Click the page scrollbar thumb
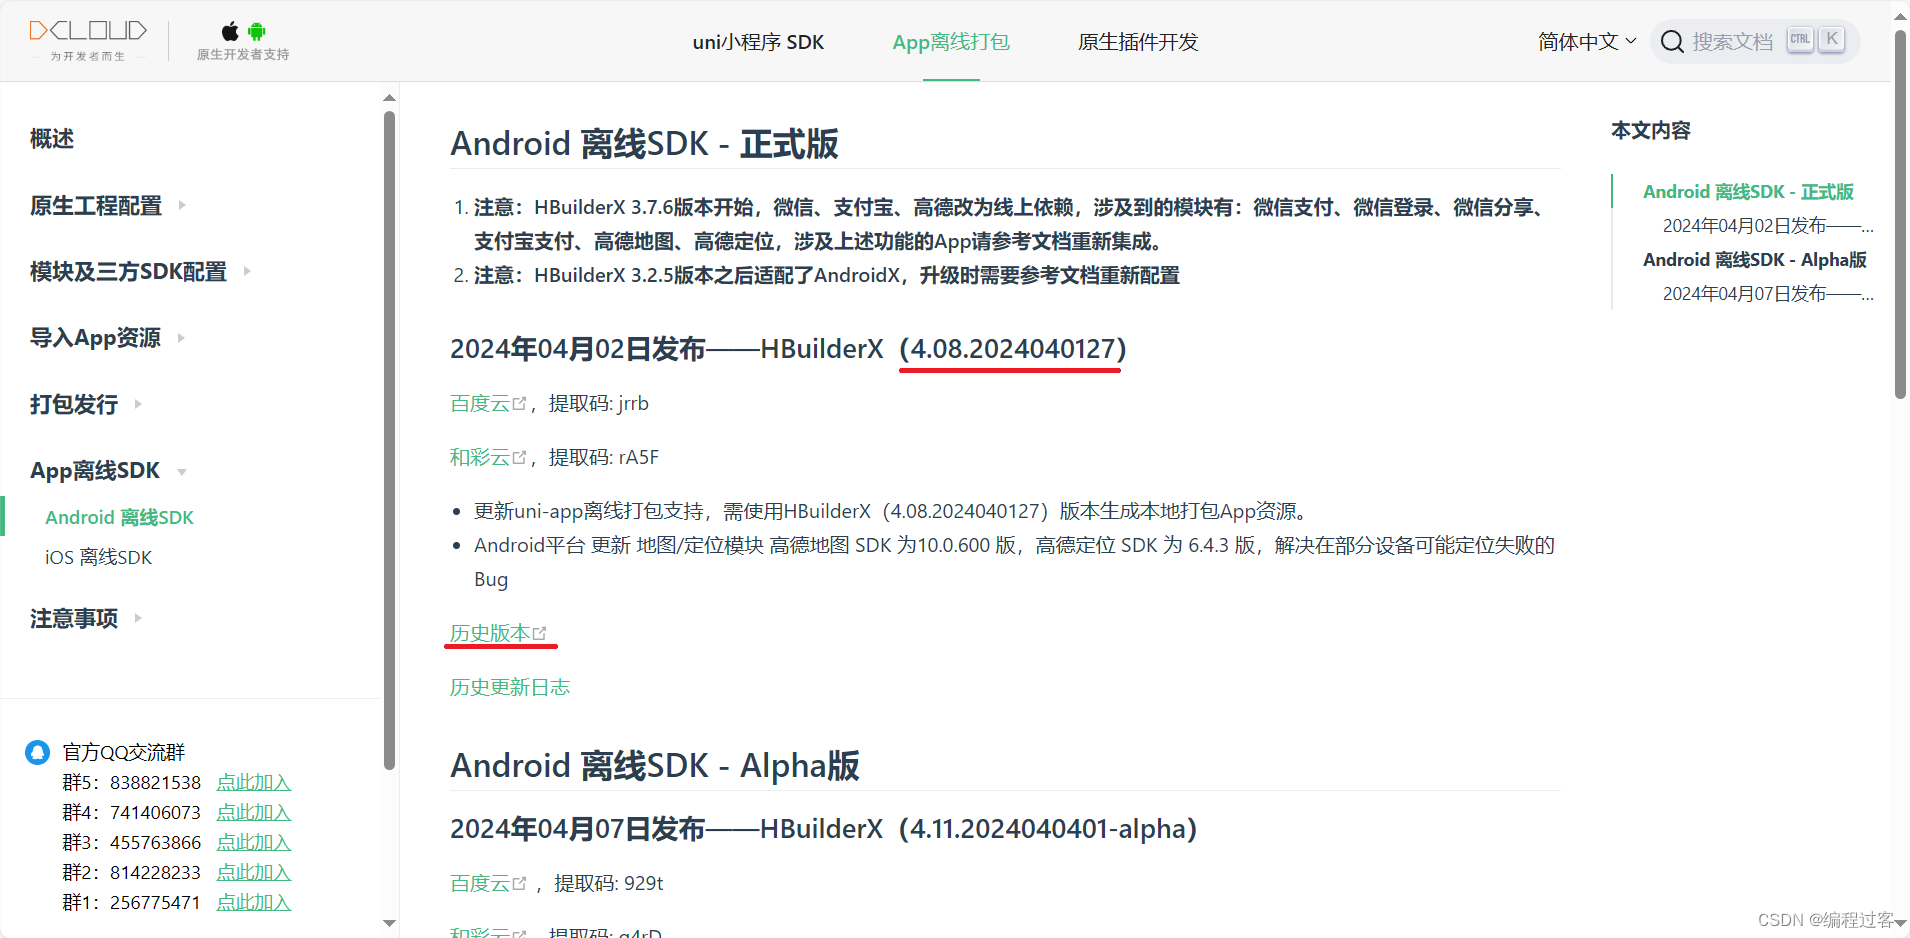The image size is (1910, 938). pyautogui.click(x=1900, y=214)
